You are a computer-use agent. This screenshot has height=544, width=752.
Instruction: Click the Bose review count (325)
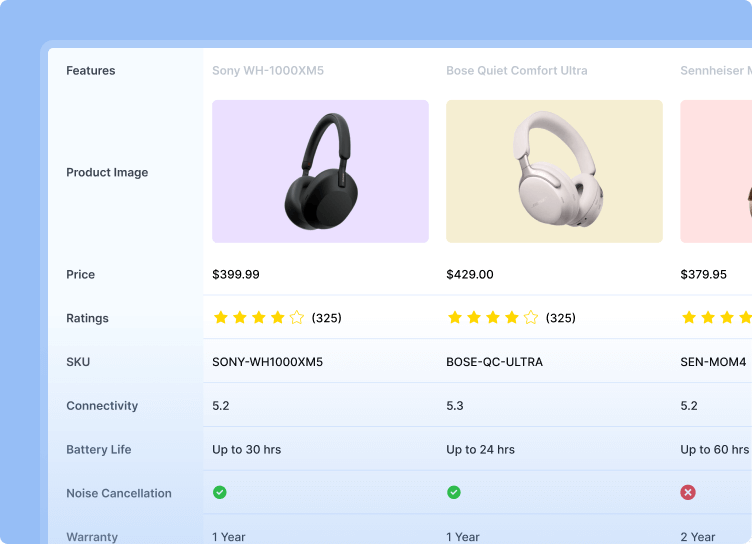coord(560,318)
